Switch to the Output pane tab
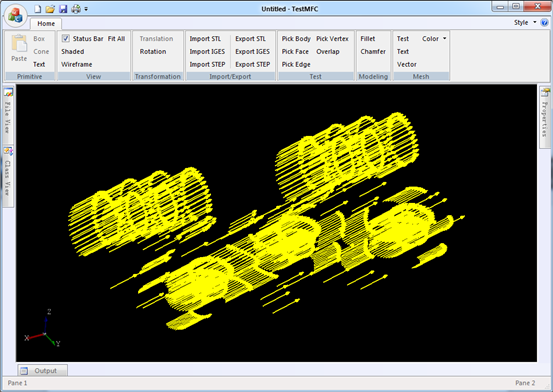553x392 pixels. [x=43, y=370]
